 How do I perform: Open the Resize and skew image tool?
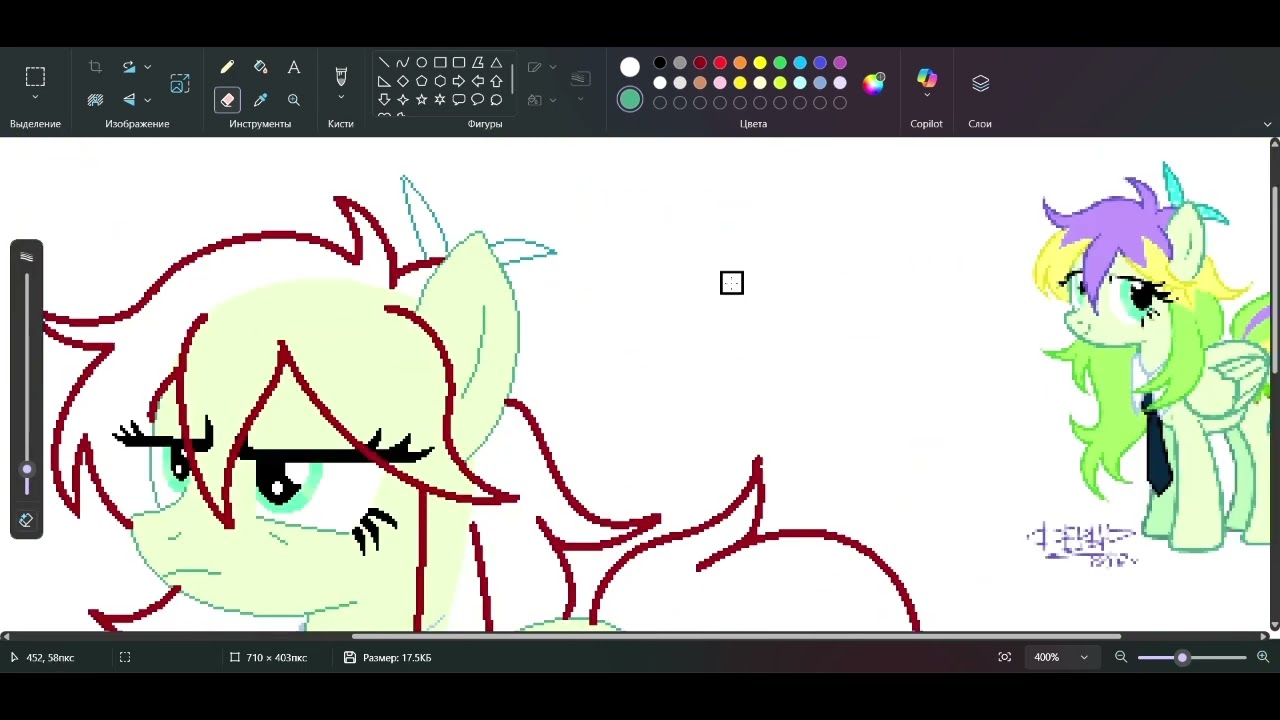[x=180, y=83]
